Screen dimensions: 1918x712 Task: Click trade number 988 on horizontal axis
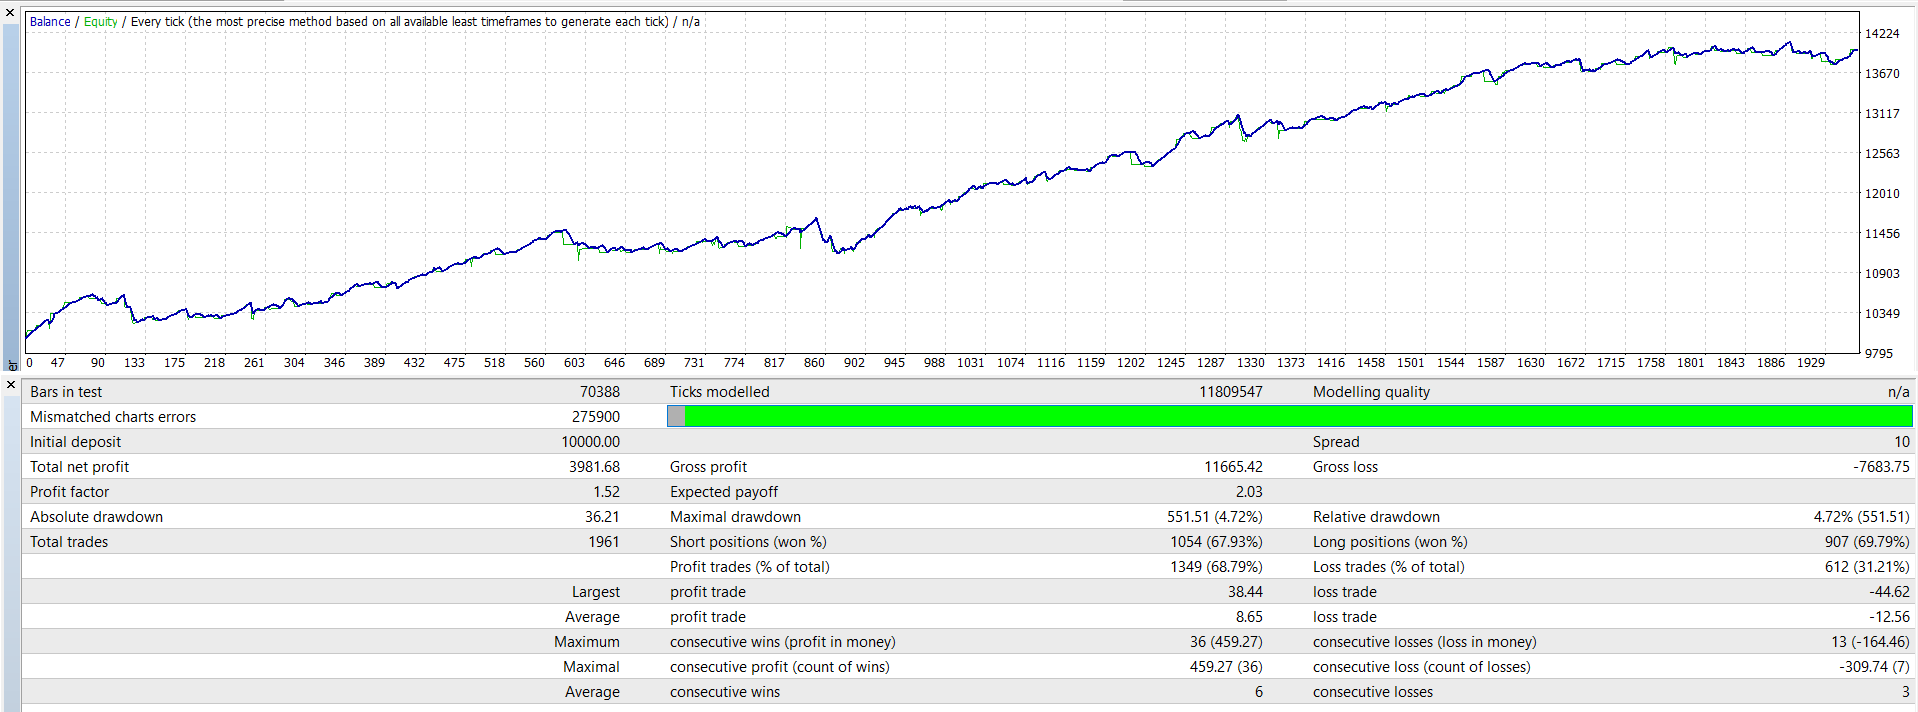(933, 362)
